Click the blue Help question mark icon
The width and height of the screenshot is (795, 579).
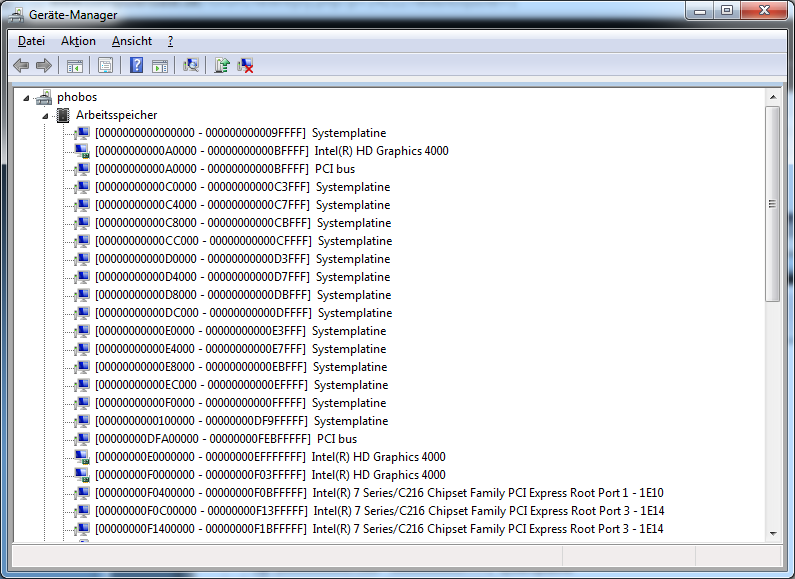(136, 65)
